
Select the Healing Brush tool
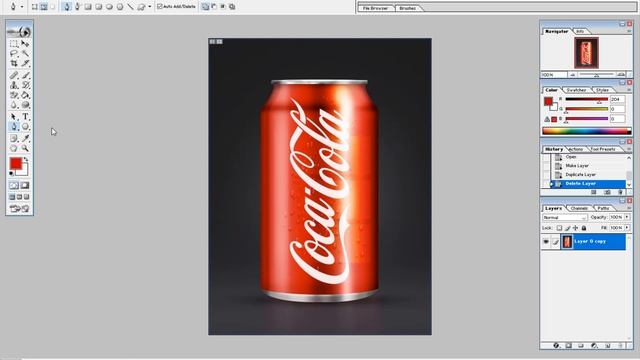[14, 75]
